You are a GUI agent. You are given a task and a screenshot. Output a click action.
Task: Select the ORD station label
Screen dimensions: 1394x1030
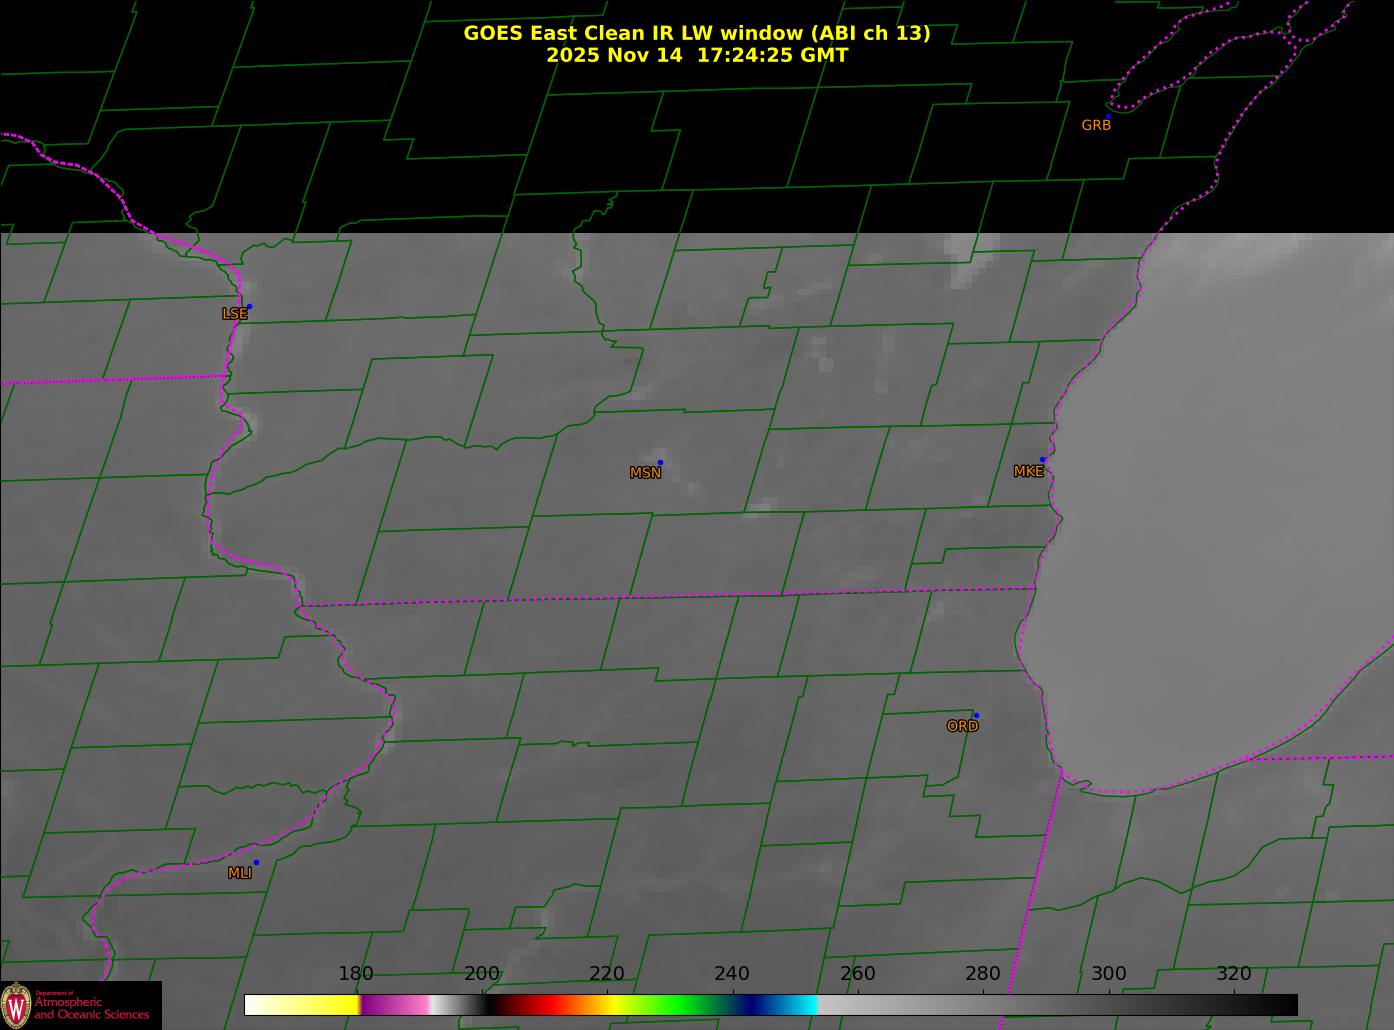[x=962, y=727]
